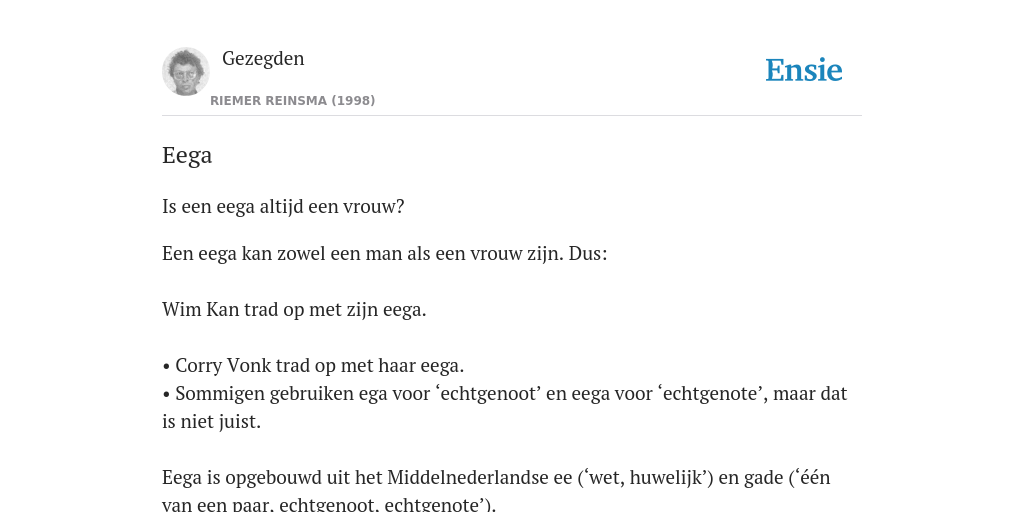Open the Ensie logo link
Screen dimensions: 1024x512
(x=803, y=70)
